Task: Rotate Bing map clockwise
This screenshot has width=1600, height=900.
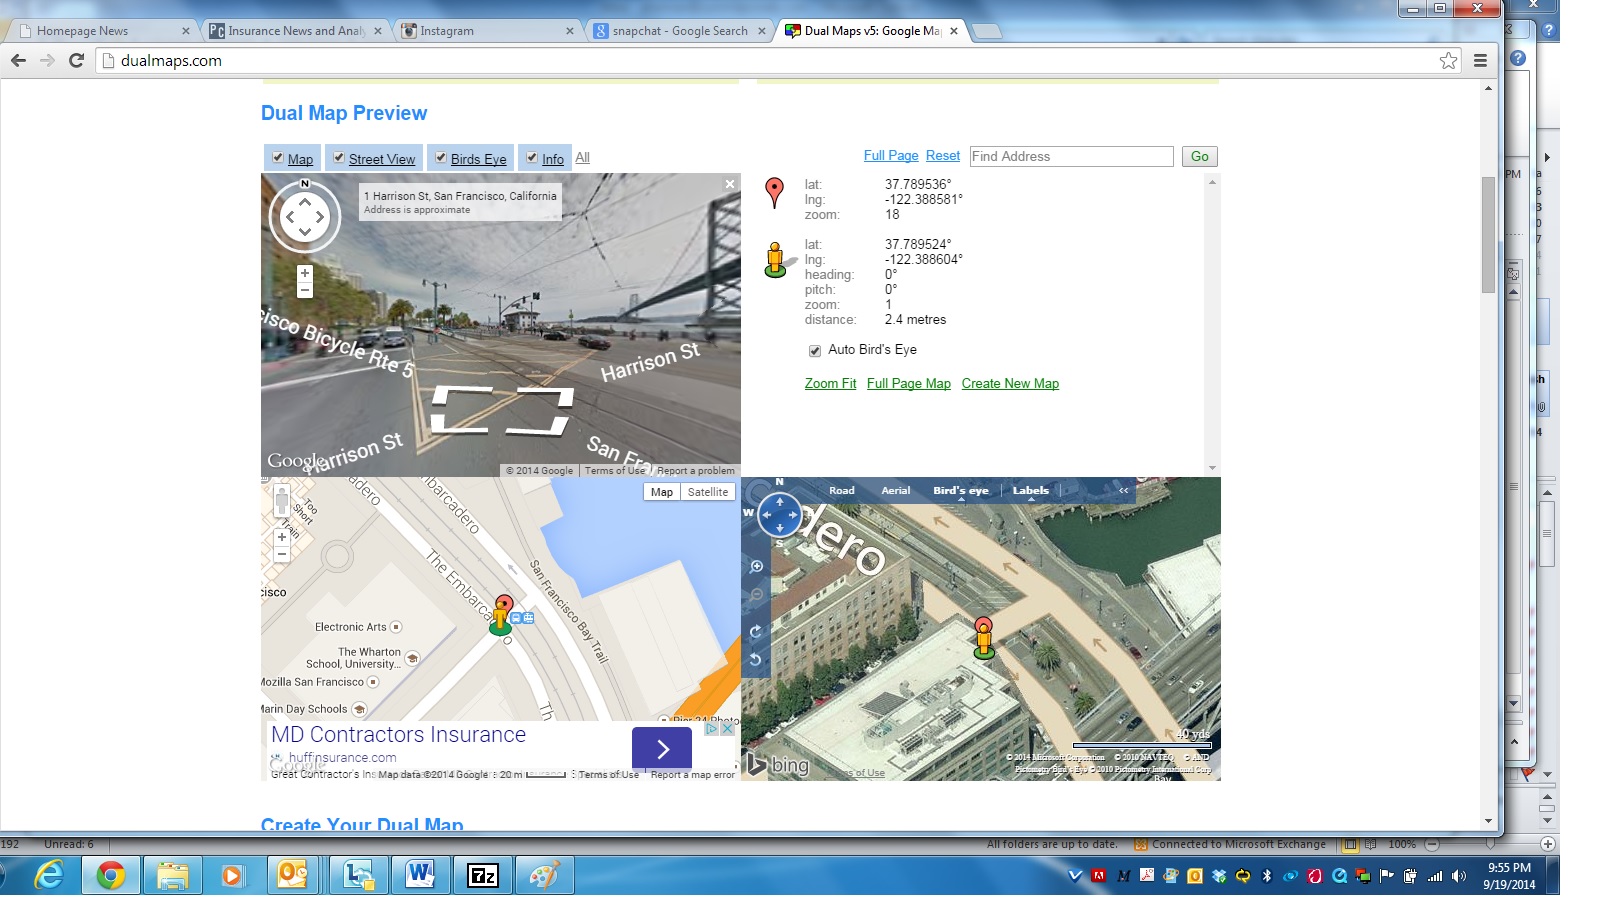Action: (756, 631)
